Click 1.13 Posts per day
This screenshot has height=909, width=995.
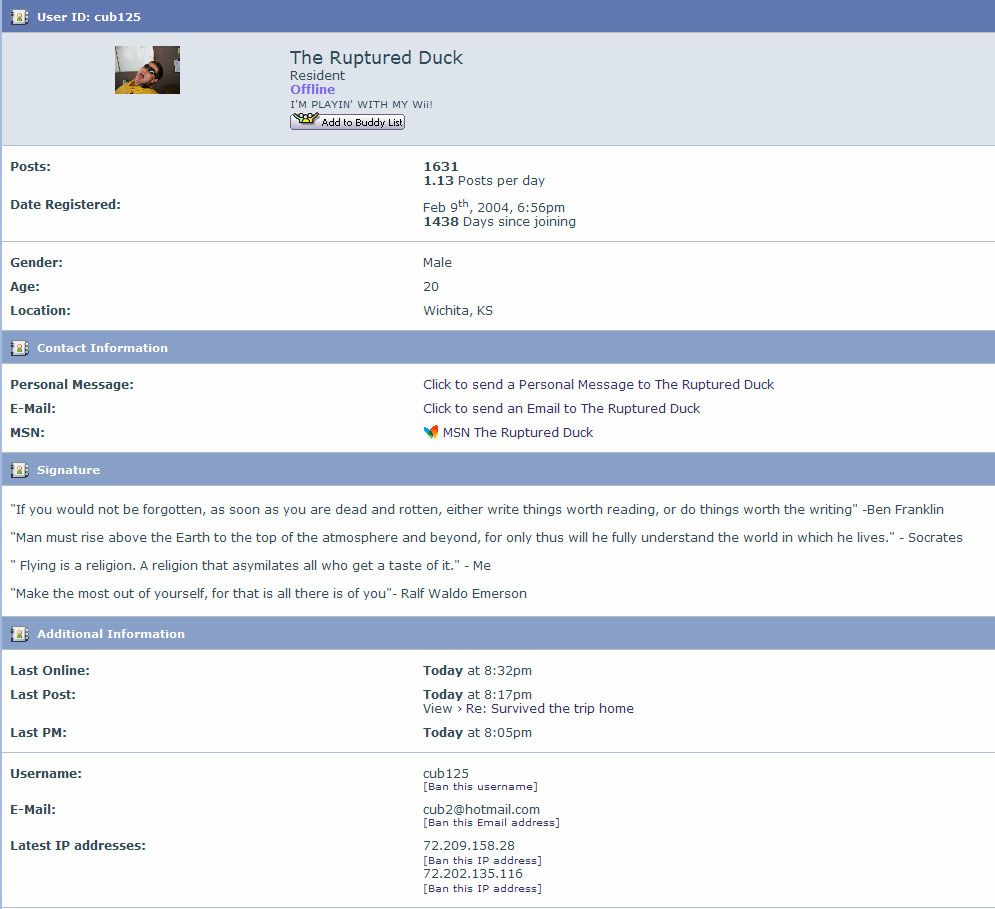[484, 181]
